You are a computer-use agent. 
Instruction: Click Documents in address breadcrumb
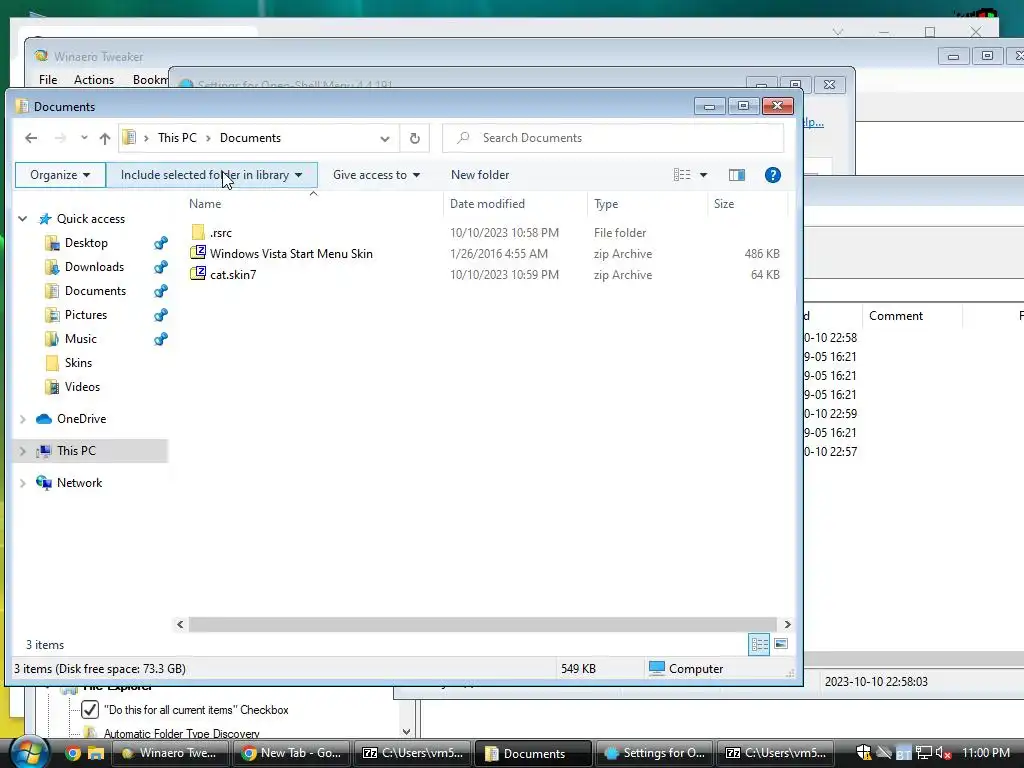pyautogui.click(x=250, y=138)
